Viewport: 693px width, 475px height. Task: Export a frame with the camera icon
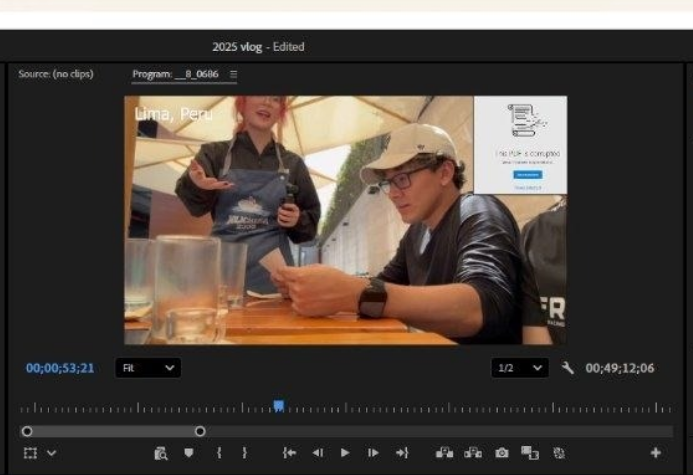coord(502,453)
